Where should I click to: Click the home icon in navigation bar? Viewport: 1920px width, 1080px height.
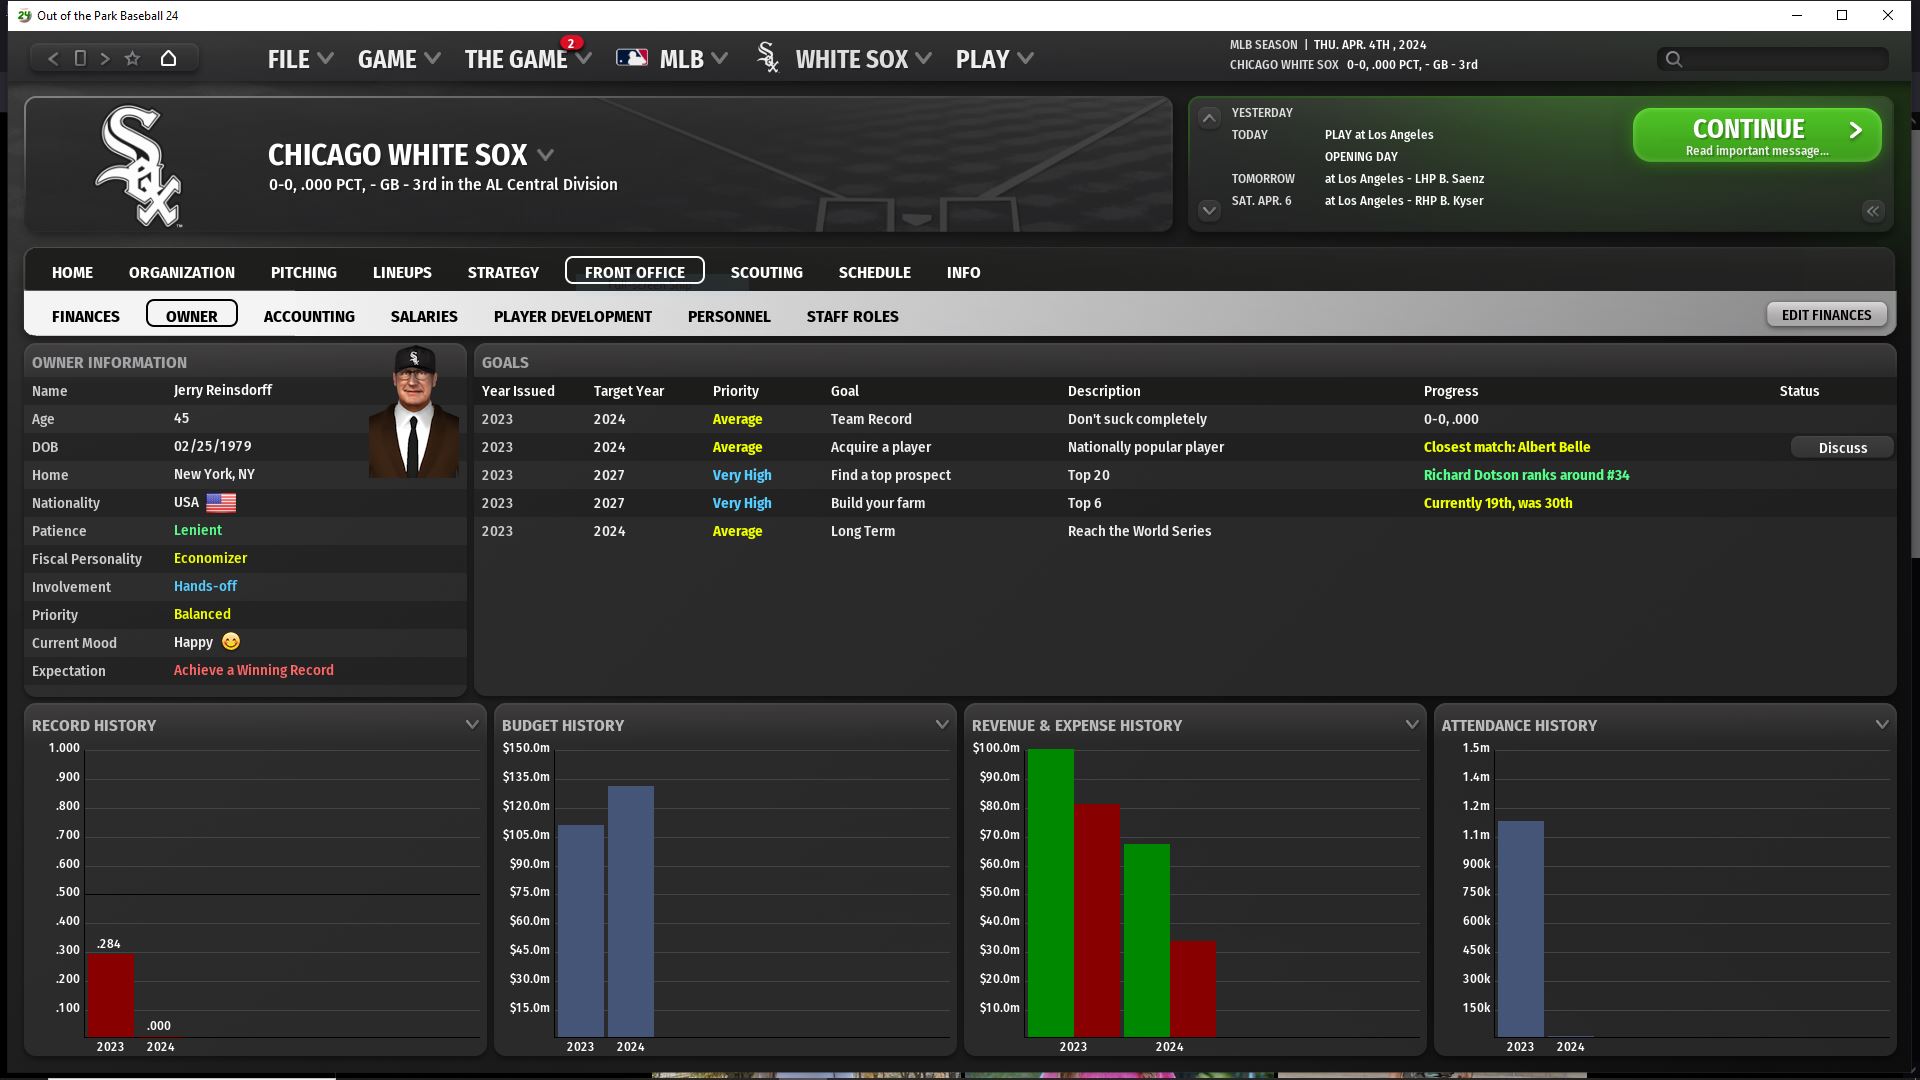coord(168,59)
